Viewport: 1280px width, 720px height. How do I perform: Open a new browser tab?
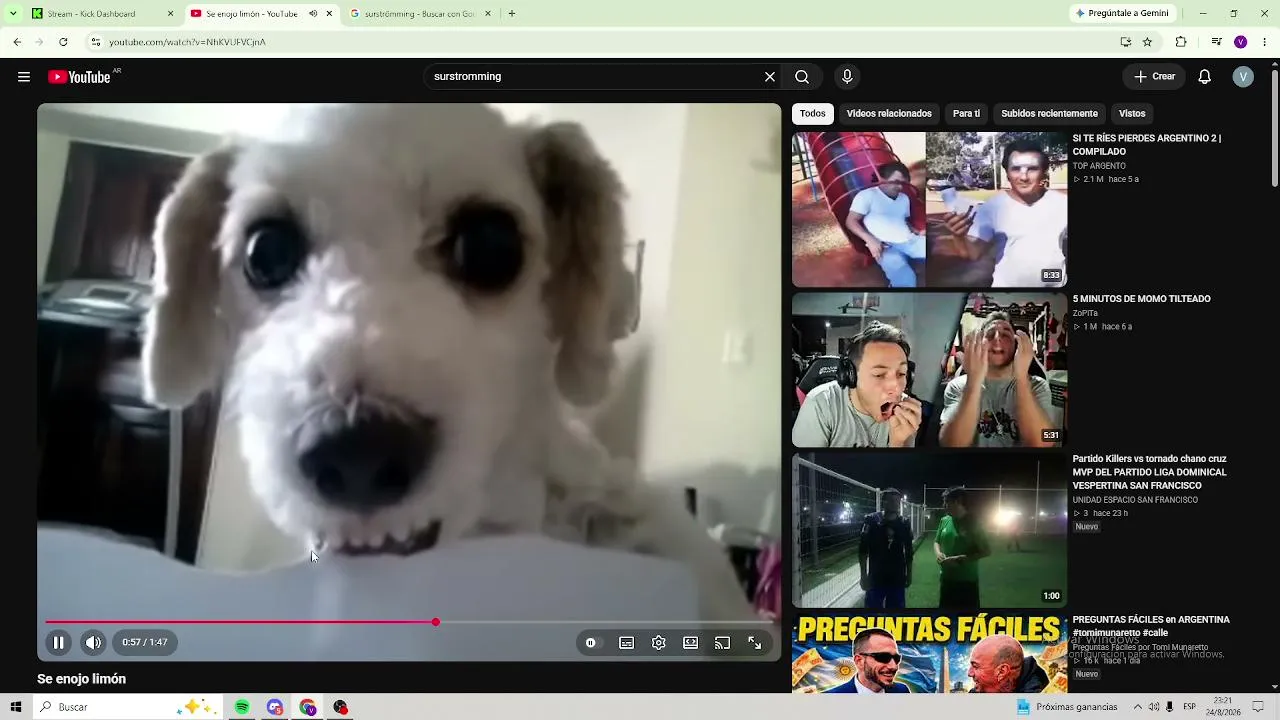pos(512,14)
